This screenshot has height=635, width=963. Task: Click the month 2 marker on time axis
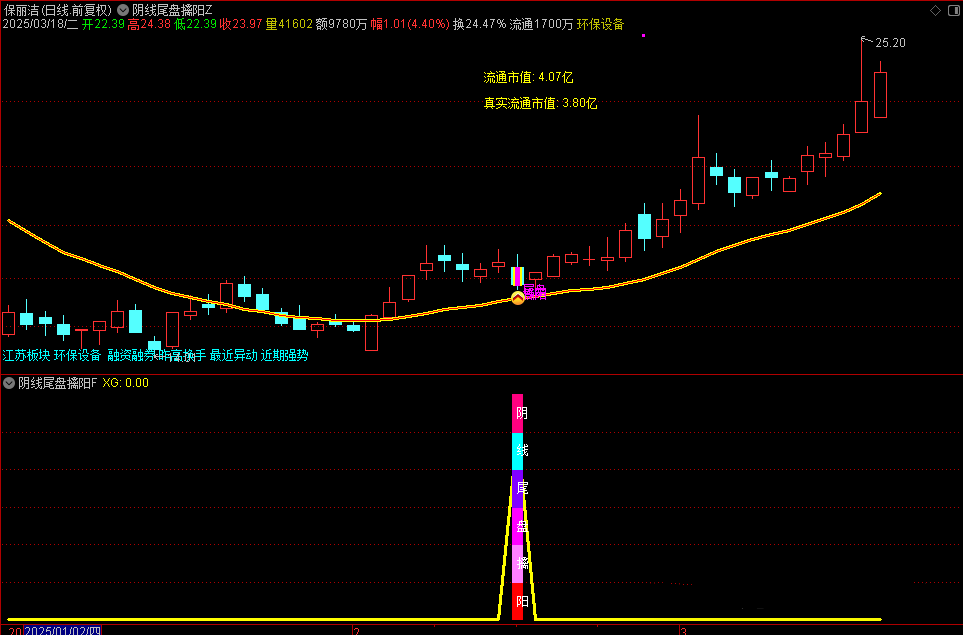click(x=356, y=630)
